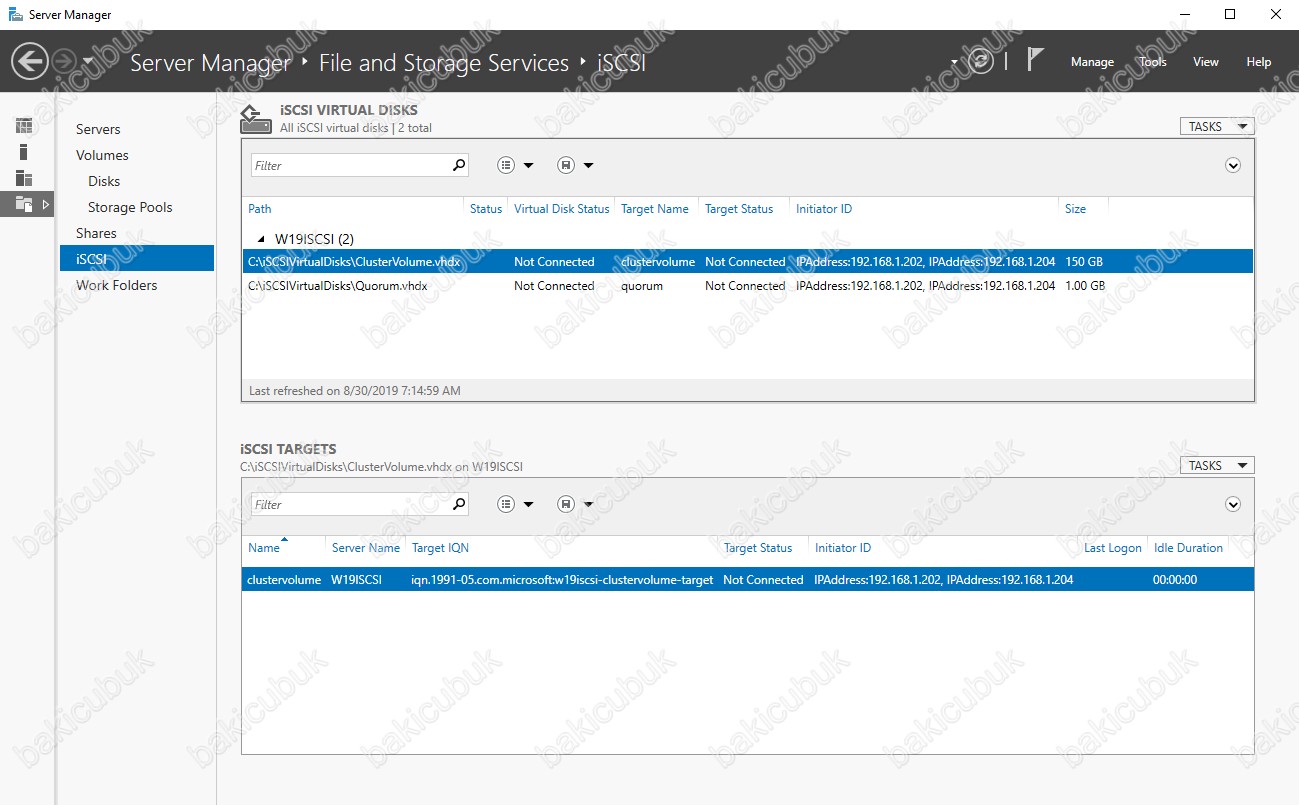1299x805 pixels.
Task: Click the quorum target name cell
Action: click(642, 285)
